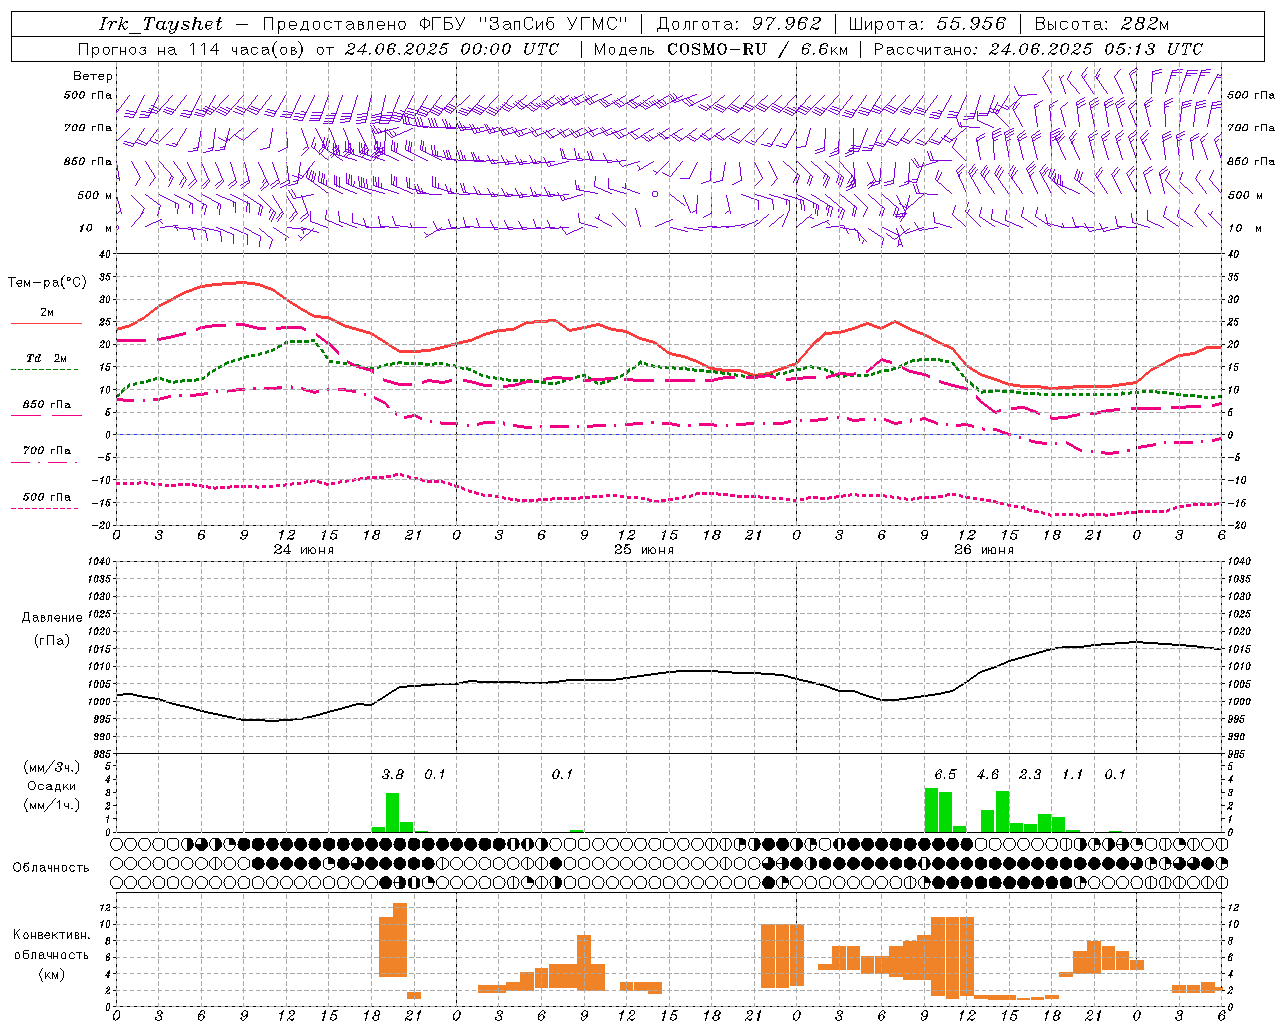Click the 10 м wind level label on the left
The width and height of the screenshot is (1280, 1024).
click(95, 228)
